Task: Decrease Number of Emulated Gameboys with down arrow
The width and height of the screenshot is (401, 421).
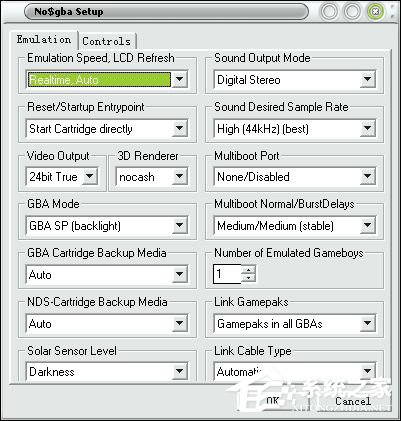Action: click(248, 278)
